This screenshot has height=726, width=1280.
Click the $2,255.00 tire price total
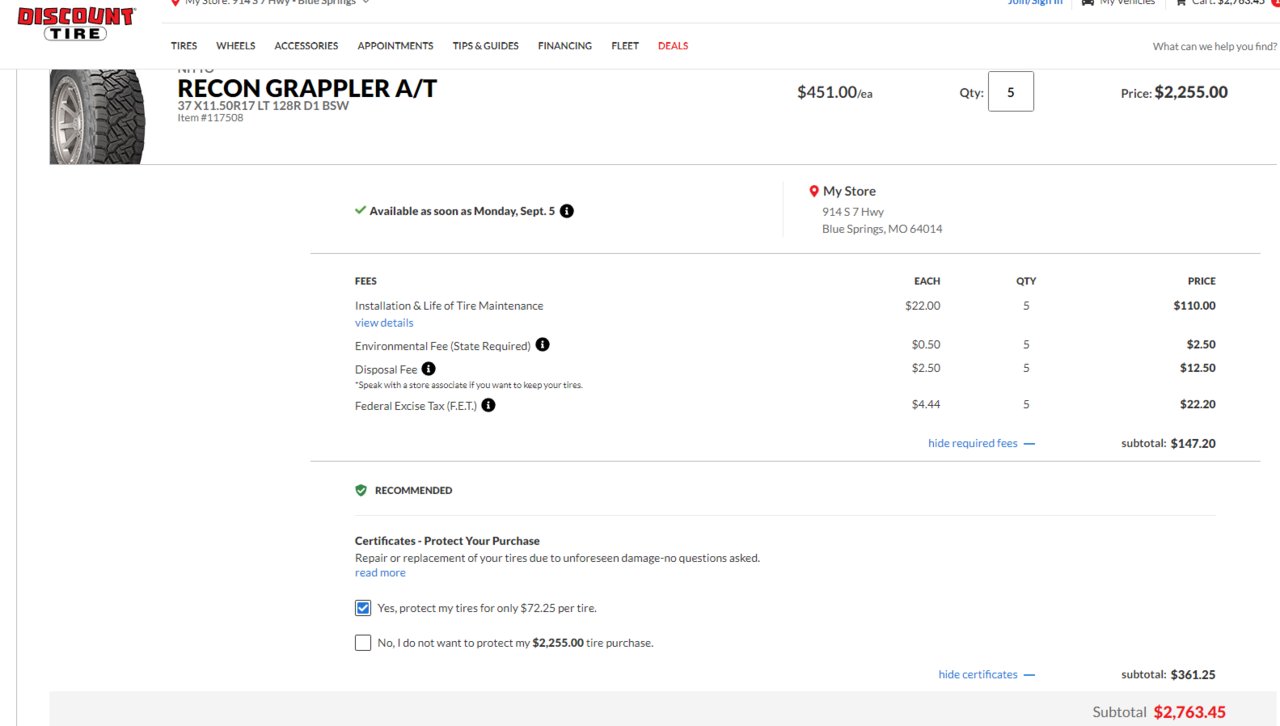tap(1191, 92)
